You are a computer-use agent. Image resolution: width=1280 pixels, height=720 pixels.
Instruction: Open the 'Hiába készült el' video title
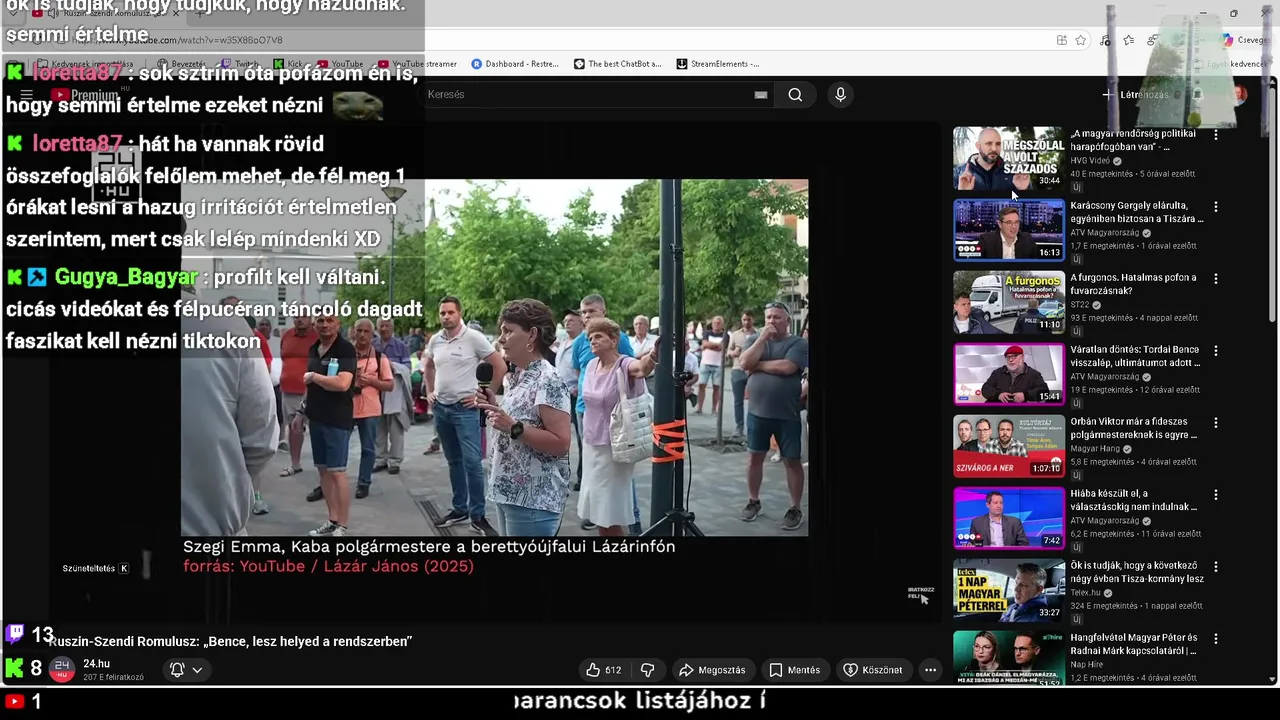click(x=1133, y=500)
